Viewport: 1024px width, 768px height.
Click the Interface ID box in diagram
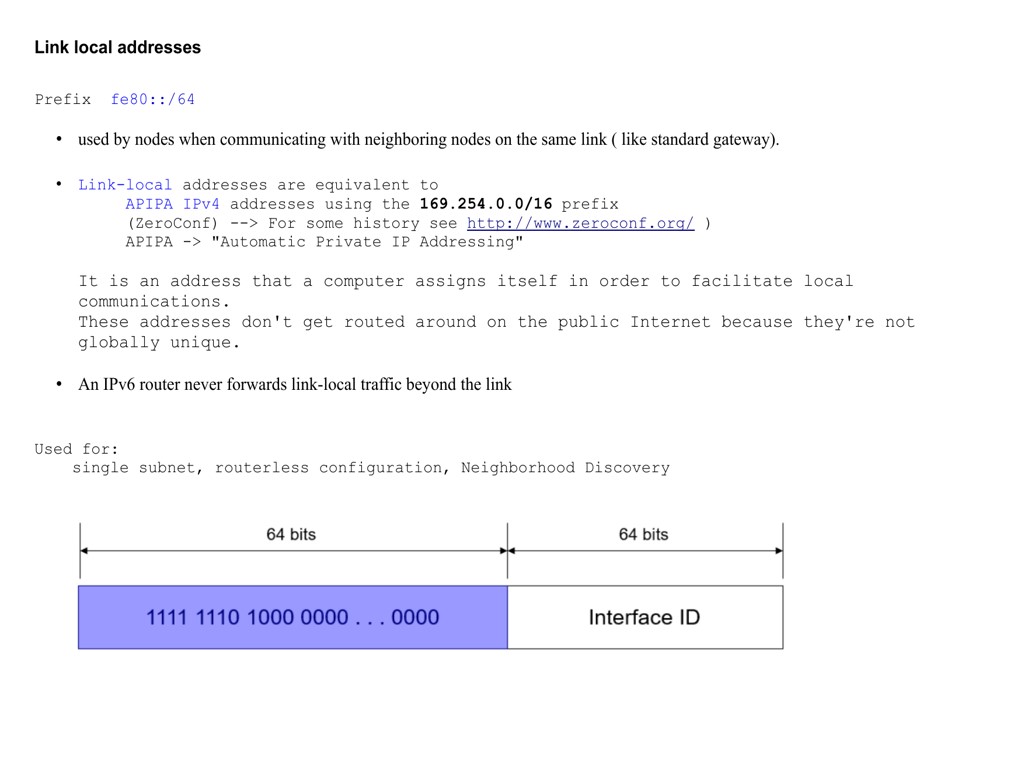point(644,617)
